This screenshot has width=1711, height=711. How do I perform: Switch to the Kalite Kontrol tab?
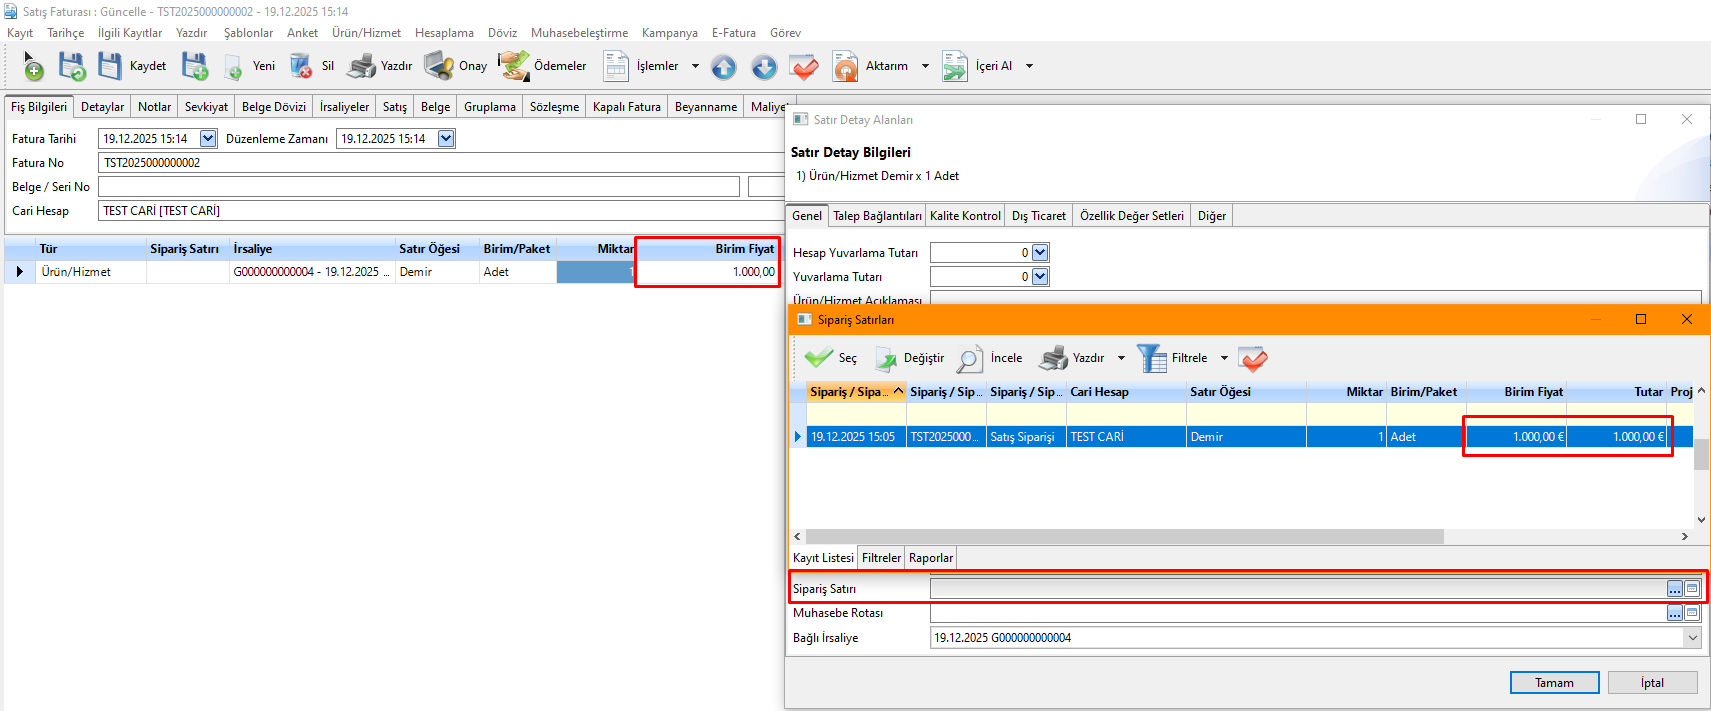click(x=965, y=216)
